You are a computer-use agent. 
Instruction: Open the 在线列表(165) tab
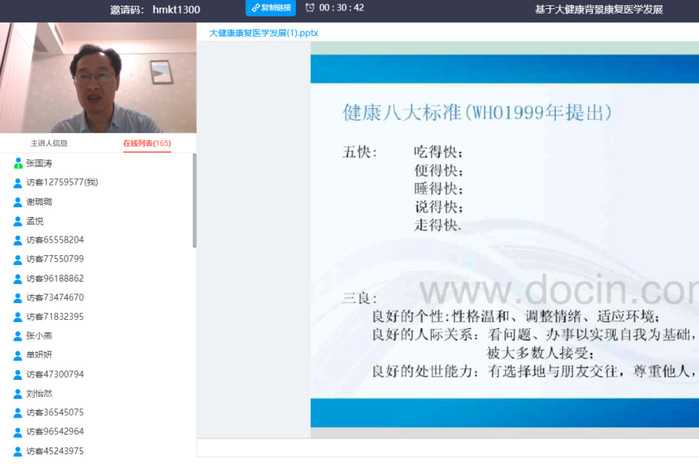[146, 144]
